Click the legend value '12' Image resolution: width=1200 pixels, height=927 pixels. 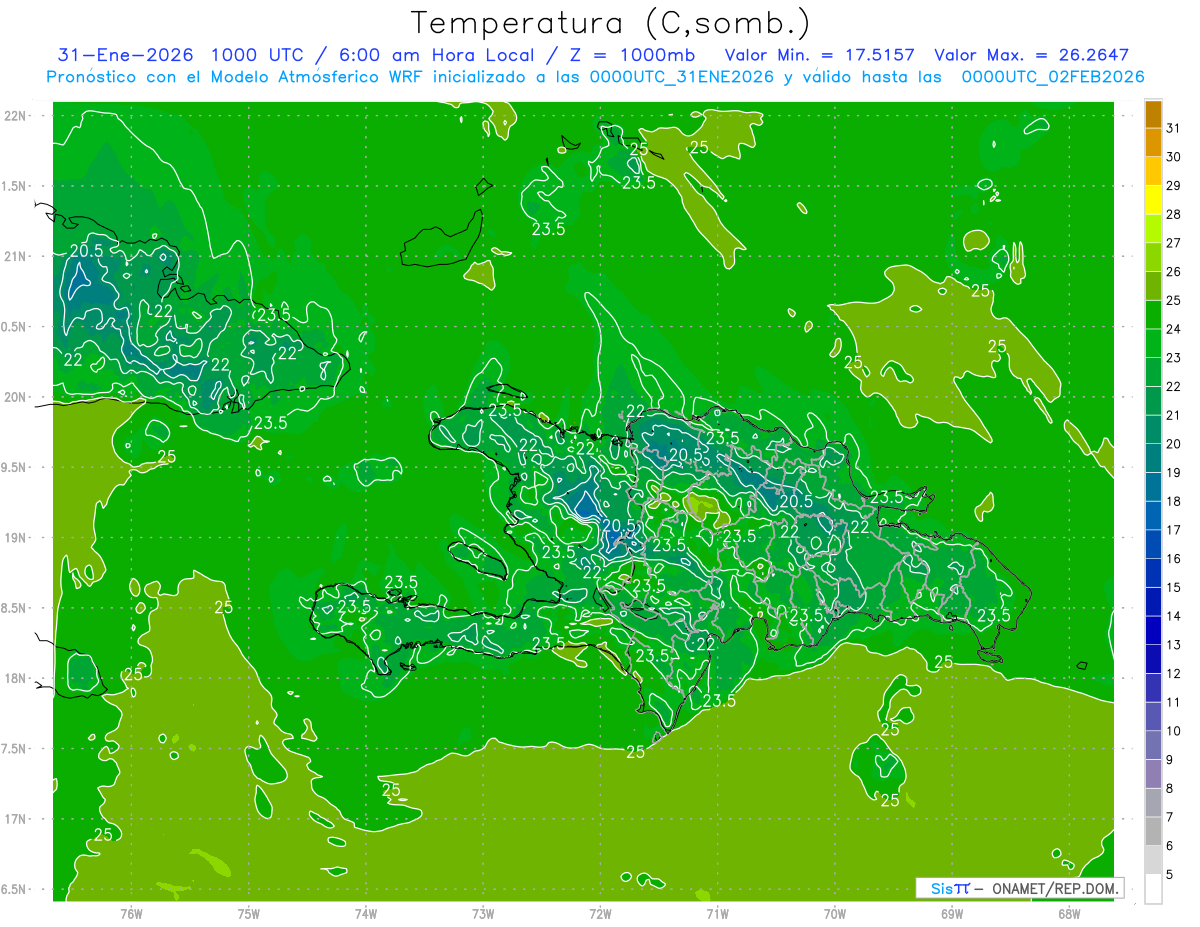tap(1174, 673)
